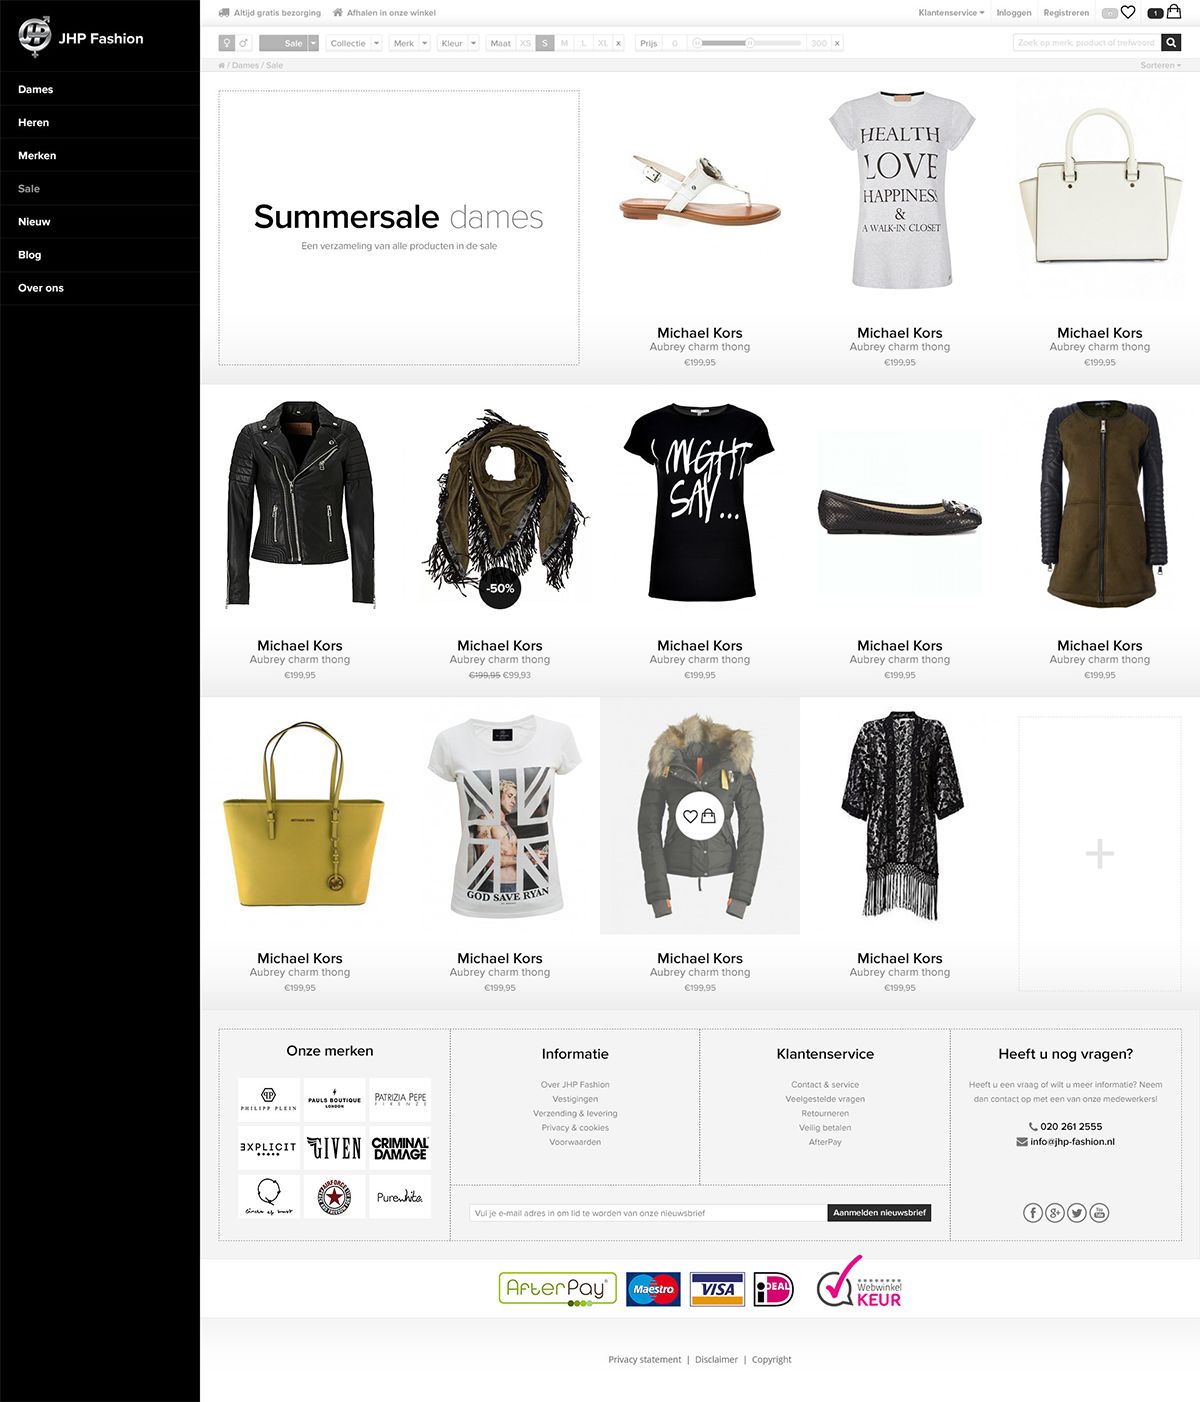Open Heren in the sidebar menu

tap(33, 122)
